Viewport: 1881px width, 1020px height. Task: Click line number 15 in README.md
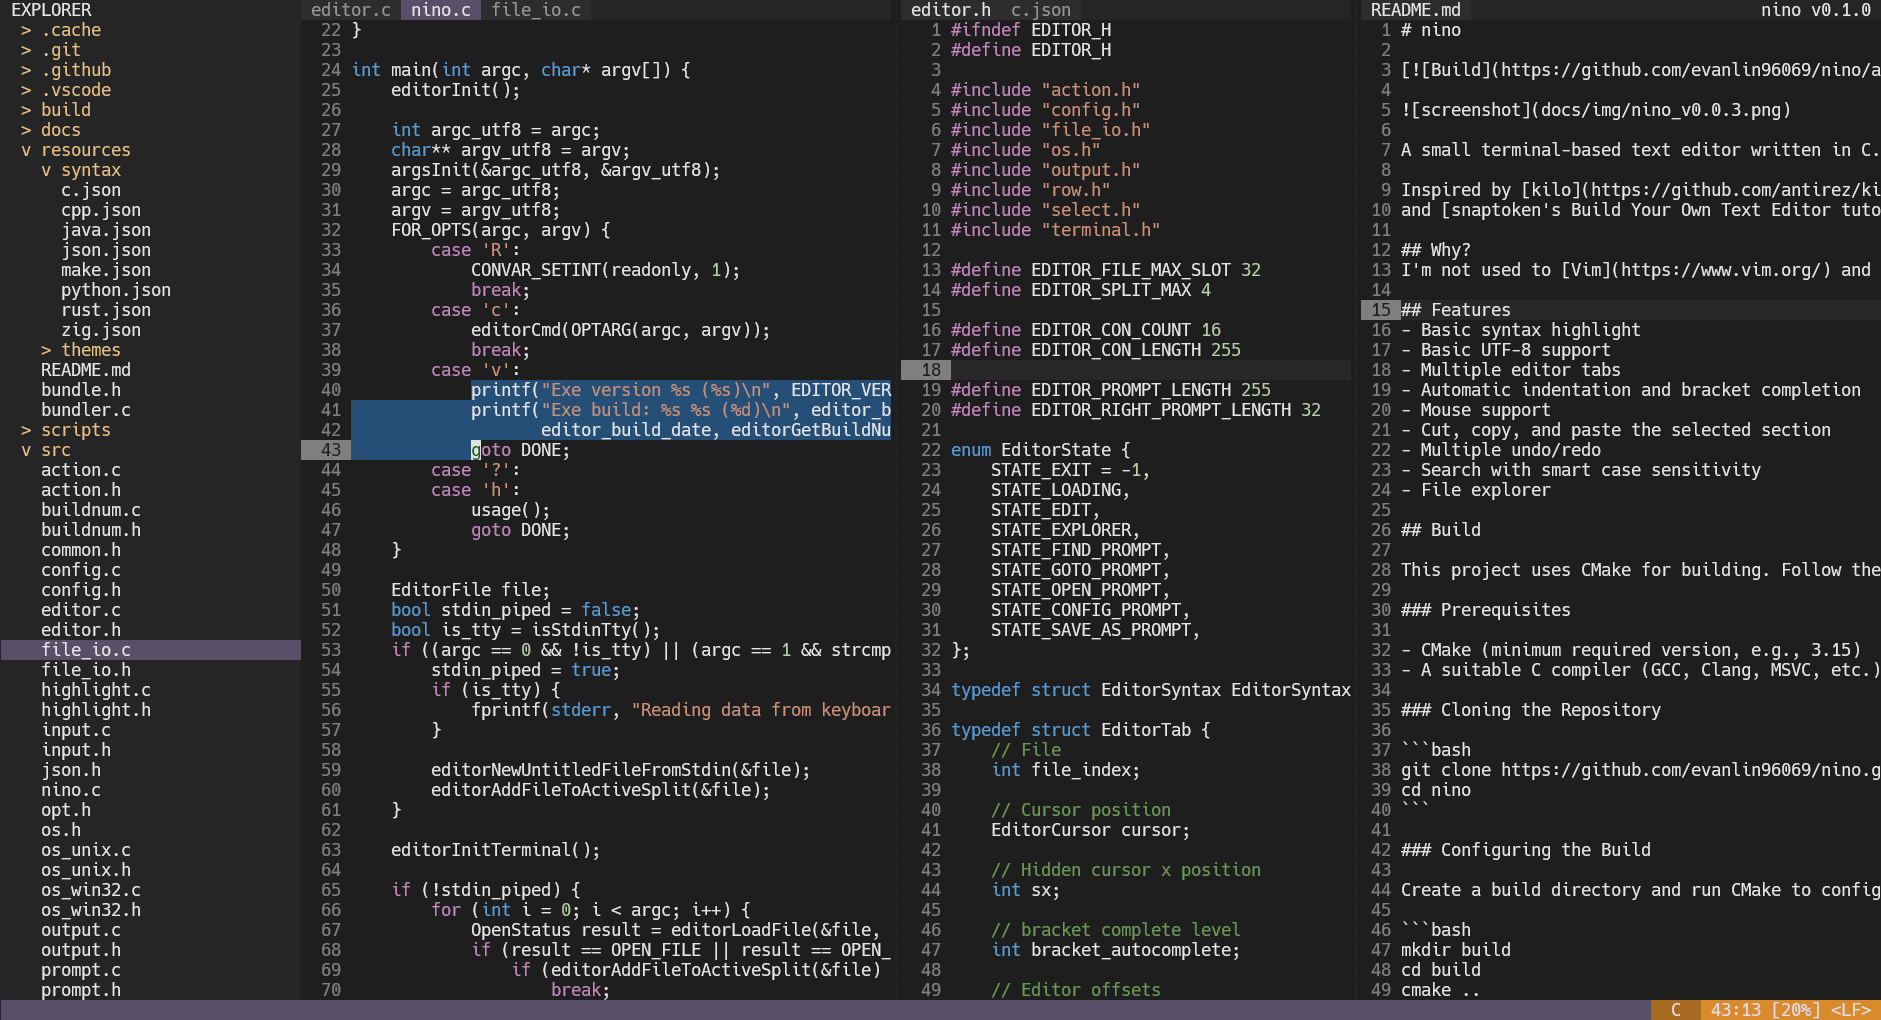[1381, 310]
